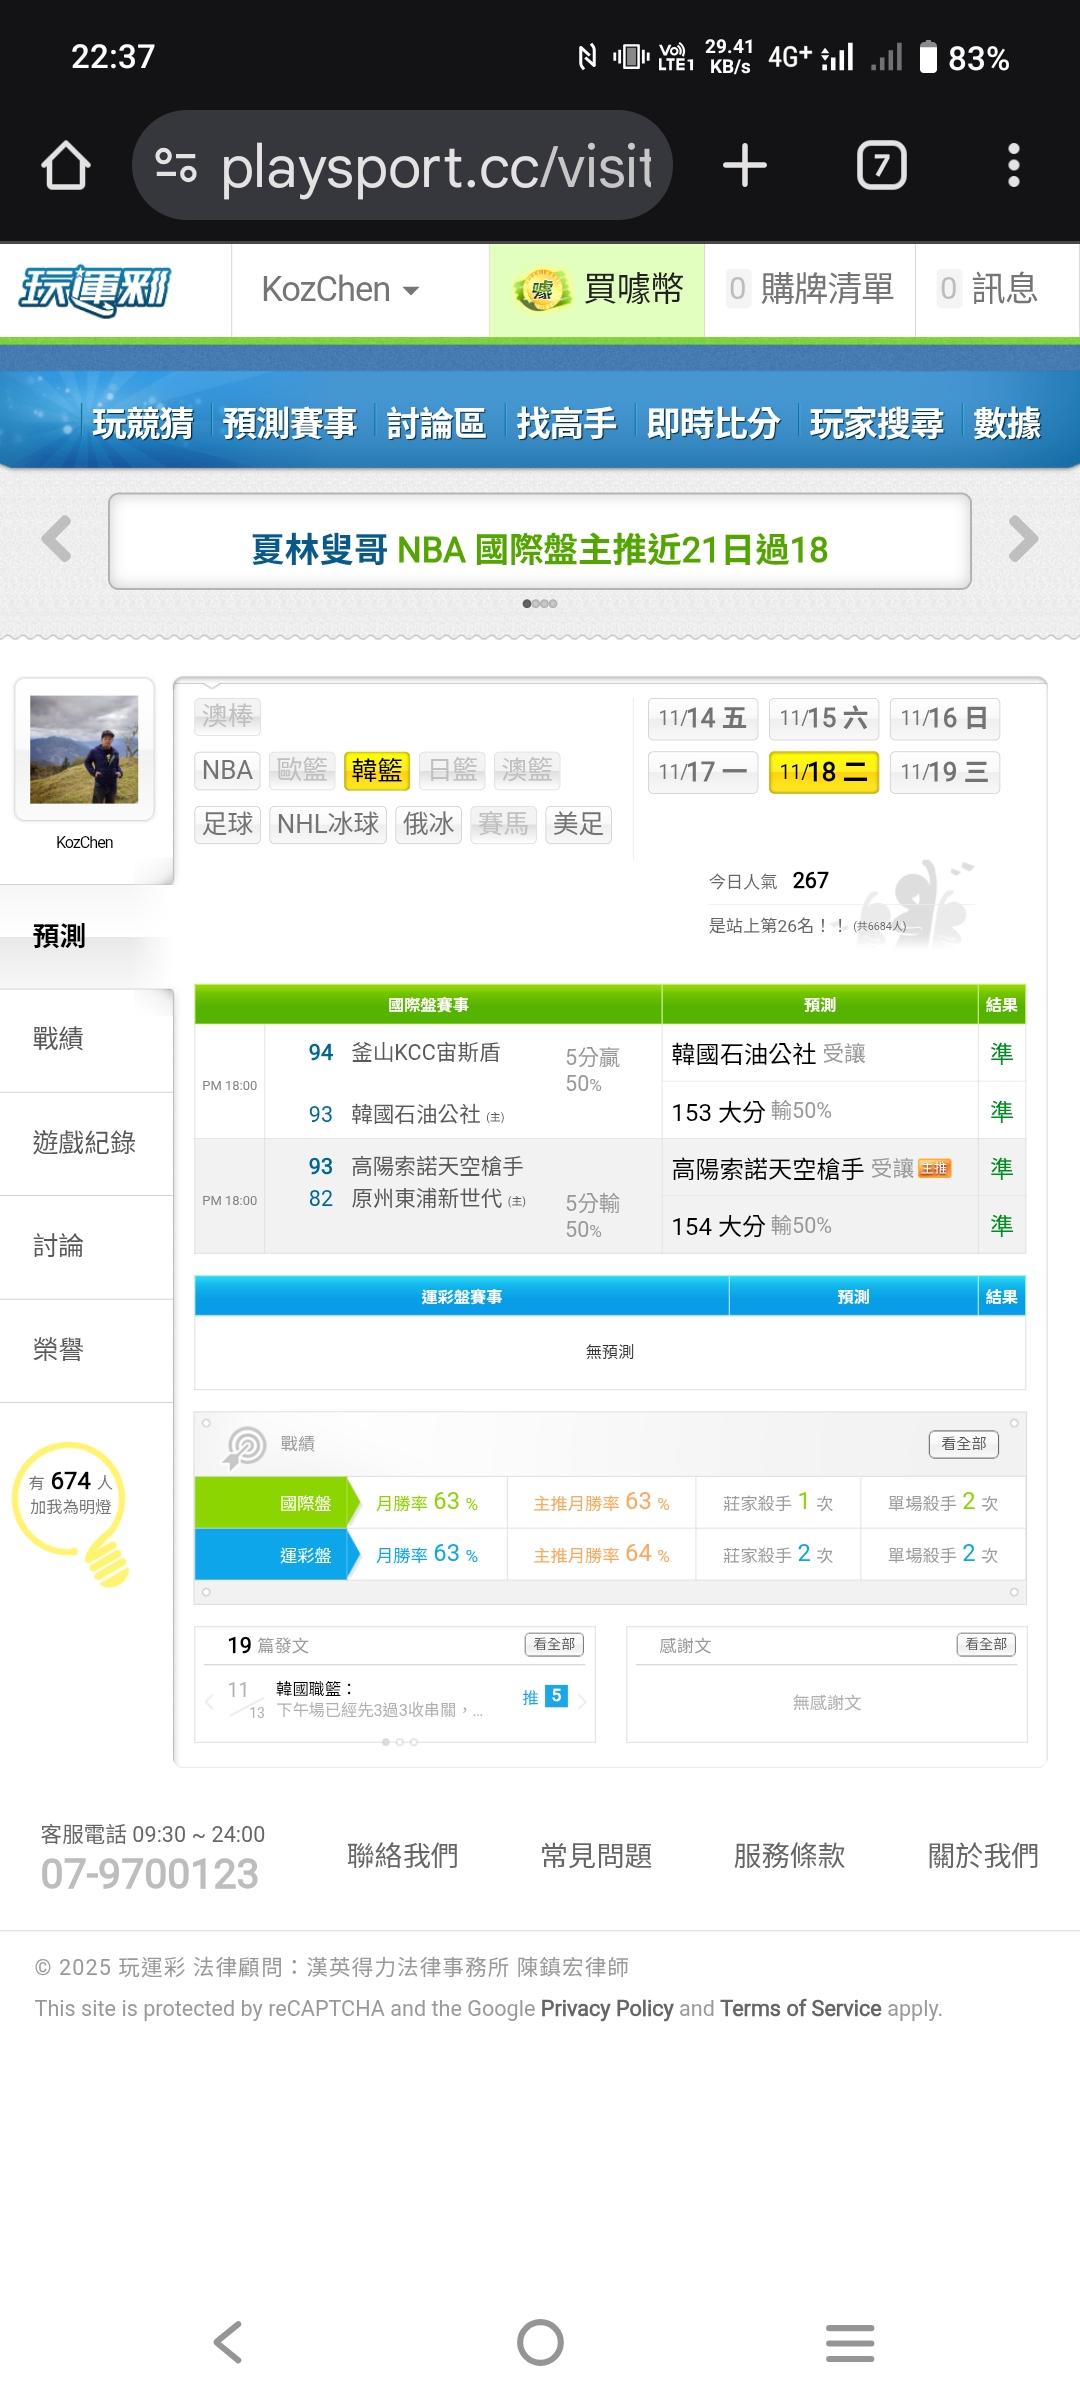
Task: Choose date 11/18 二
Action: (824, 772)
